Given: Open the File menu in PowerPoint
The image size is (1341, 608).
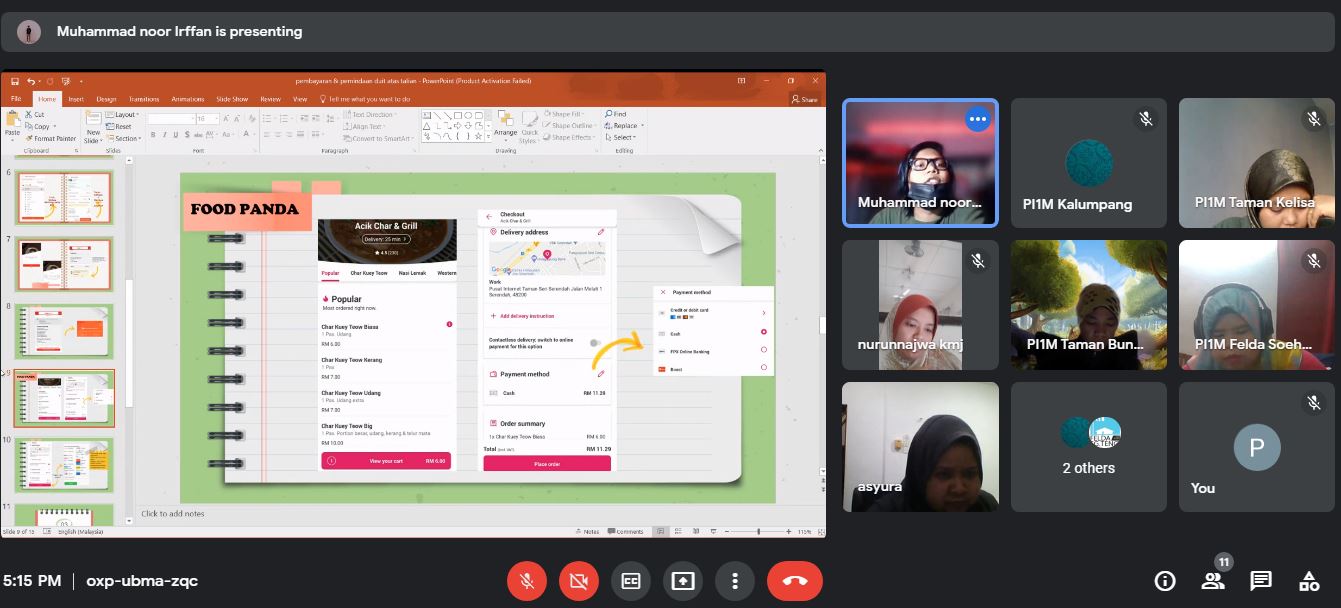Looking at the screenshot, I should click(x=16, y=99).
